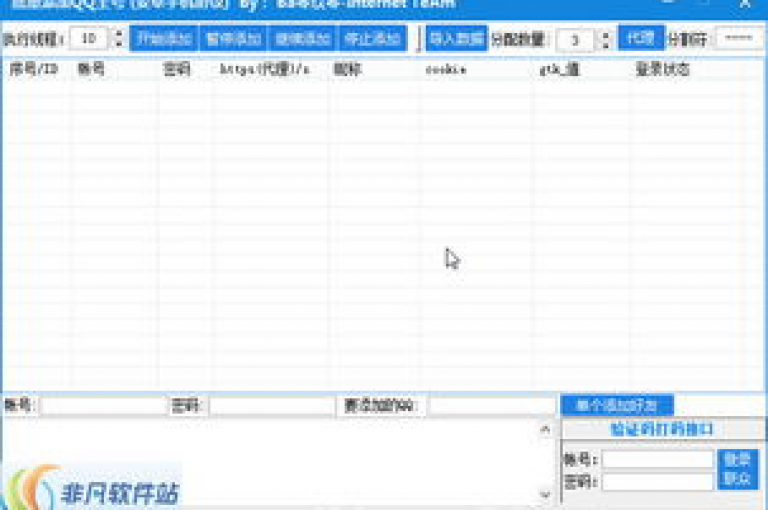Click the blue 代理 (proxy) button

click(641, 38)
